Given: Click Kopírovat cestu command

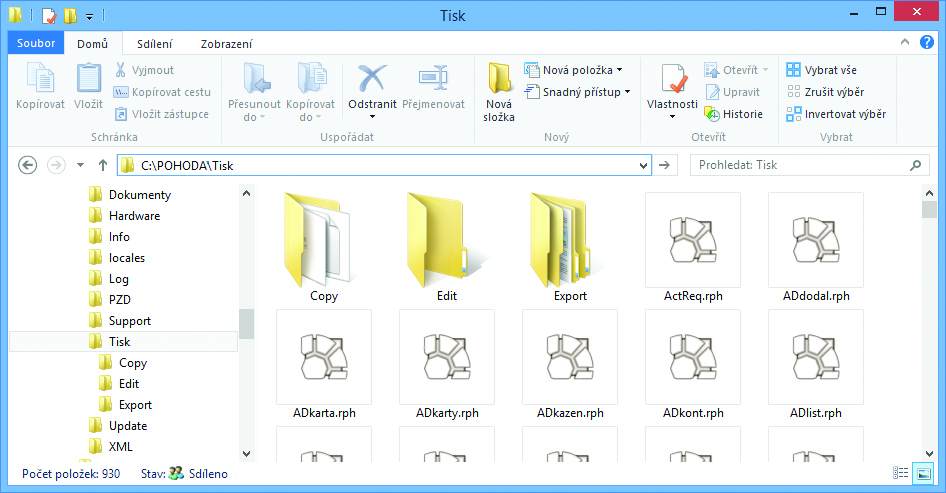Looking at the screenshot, I should 162,92.
